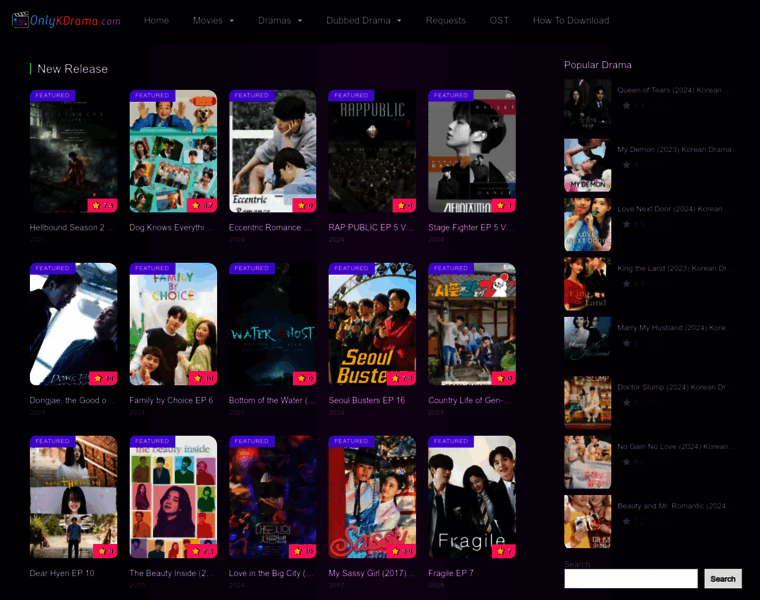Viewport: 760px width, 600px height.
Task: Open the OST page
Action: 499,20
